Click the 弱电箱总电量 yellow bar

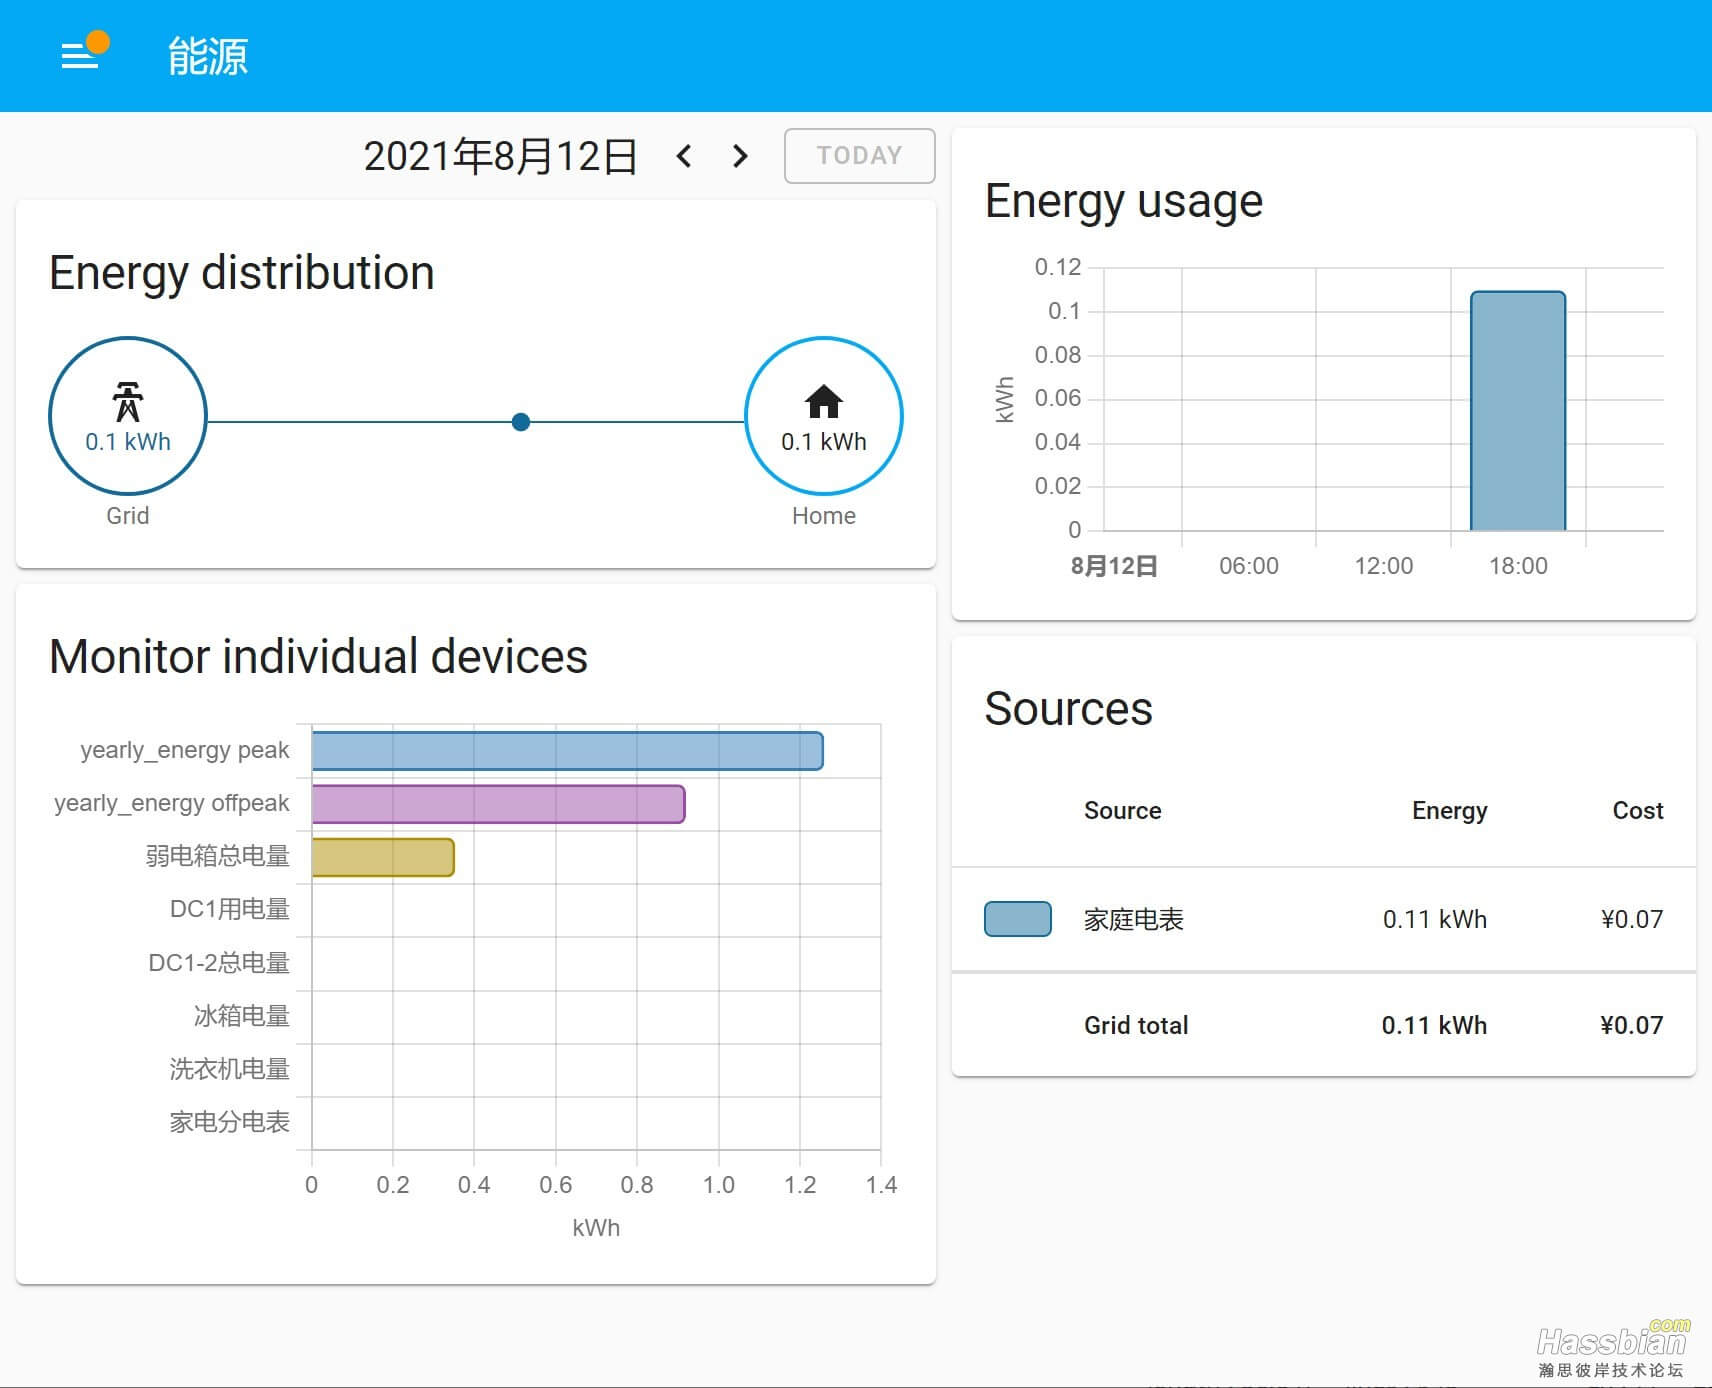[383, 857]
